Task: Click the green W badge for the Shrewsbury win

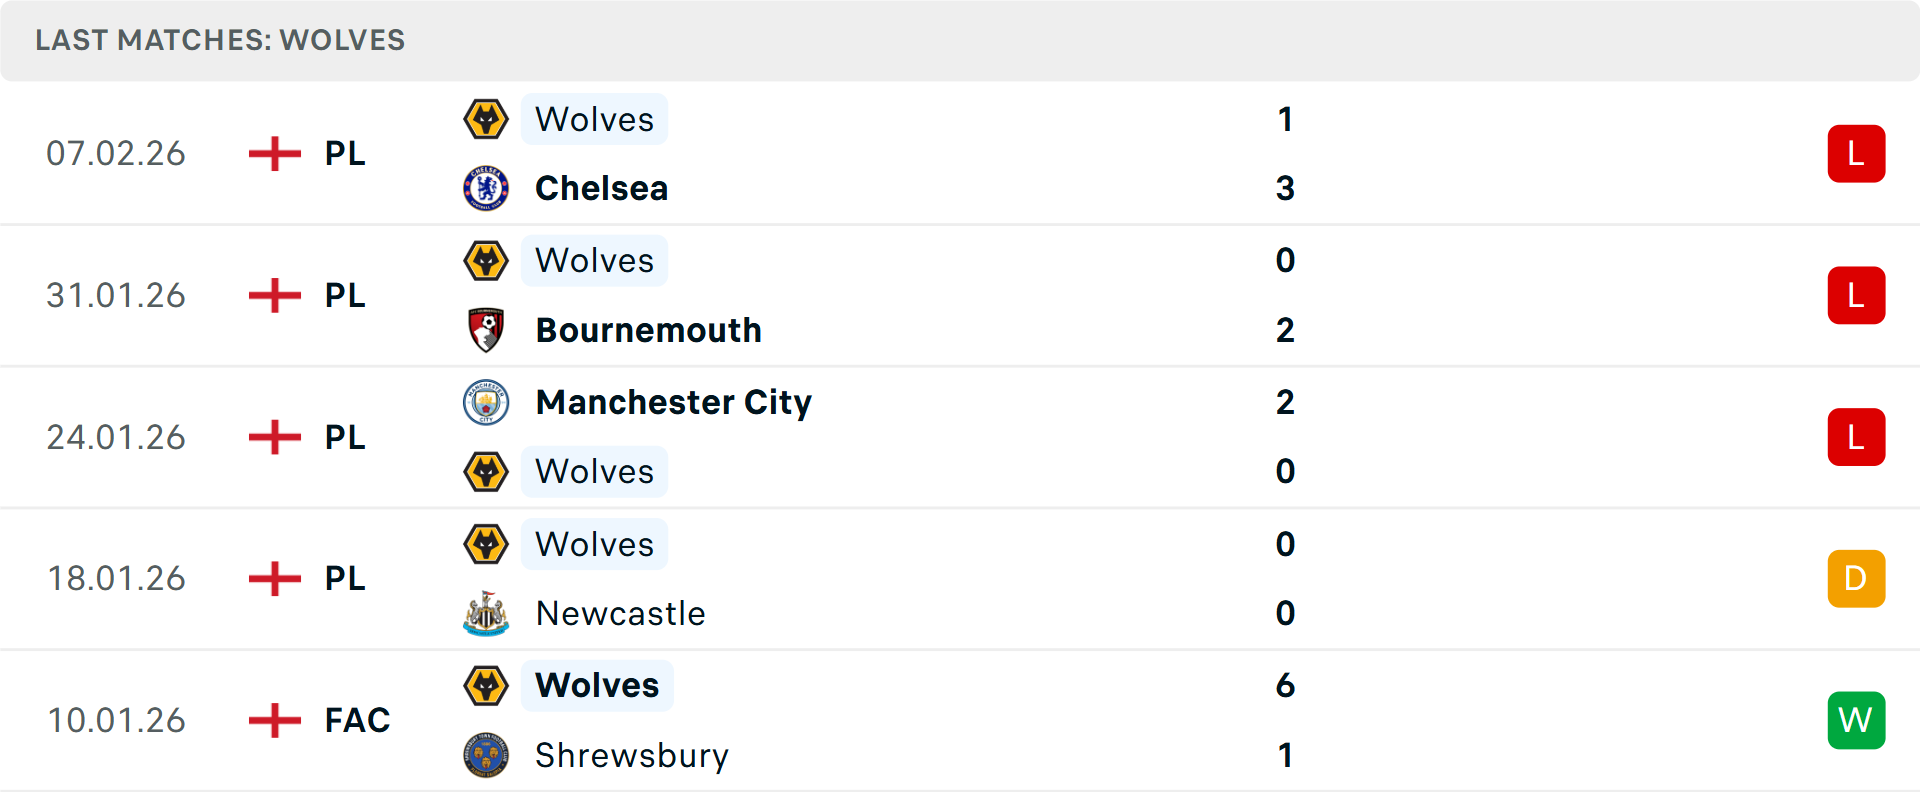Action: click(x=1856, y=720)
